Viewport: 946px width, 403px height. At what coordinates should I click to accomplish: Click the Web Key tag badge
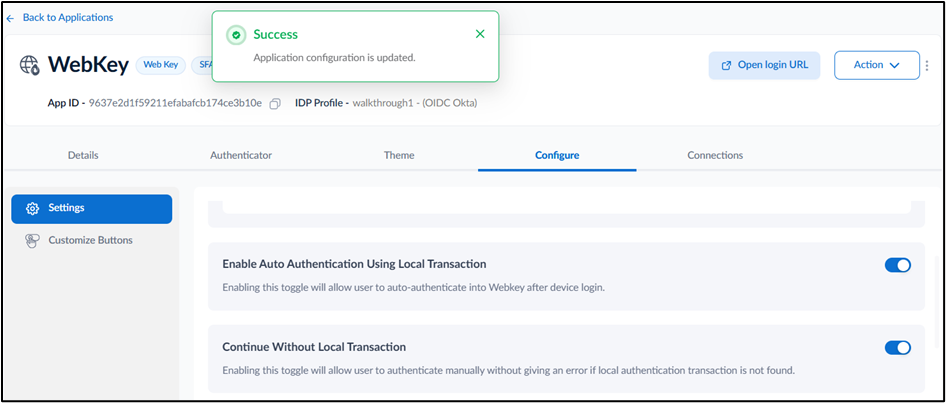pyautogui.click(x=160, y=65)
